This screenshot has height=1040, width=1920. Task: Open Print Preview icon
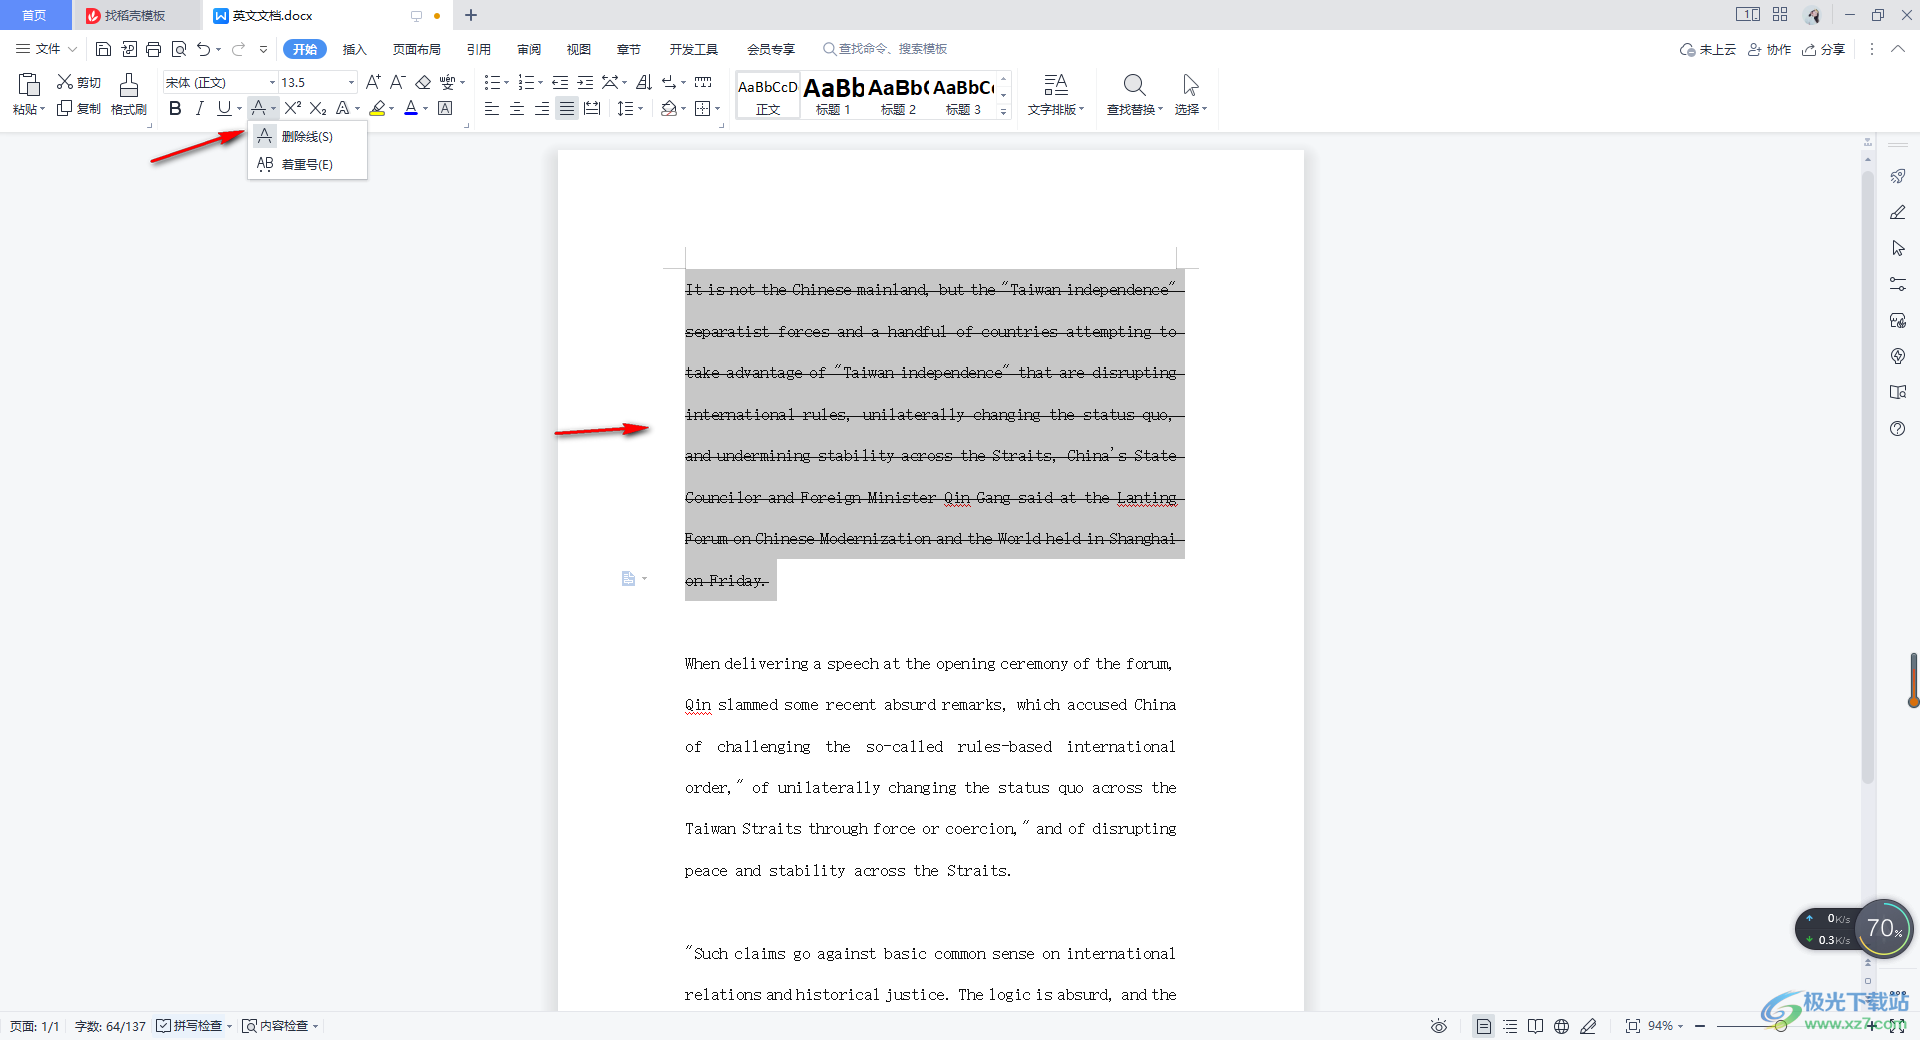click(179, 49)
